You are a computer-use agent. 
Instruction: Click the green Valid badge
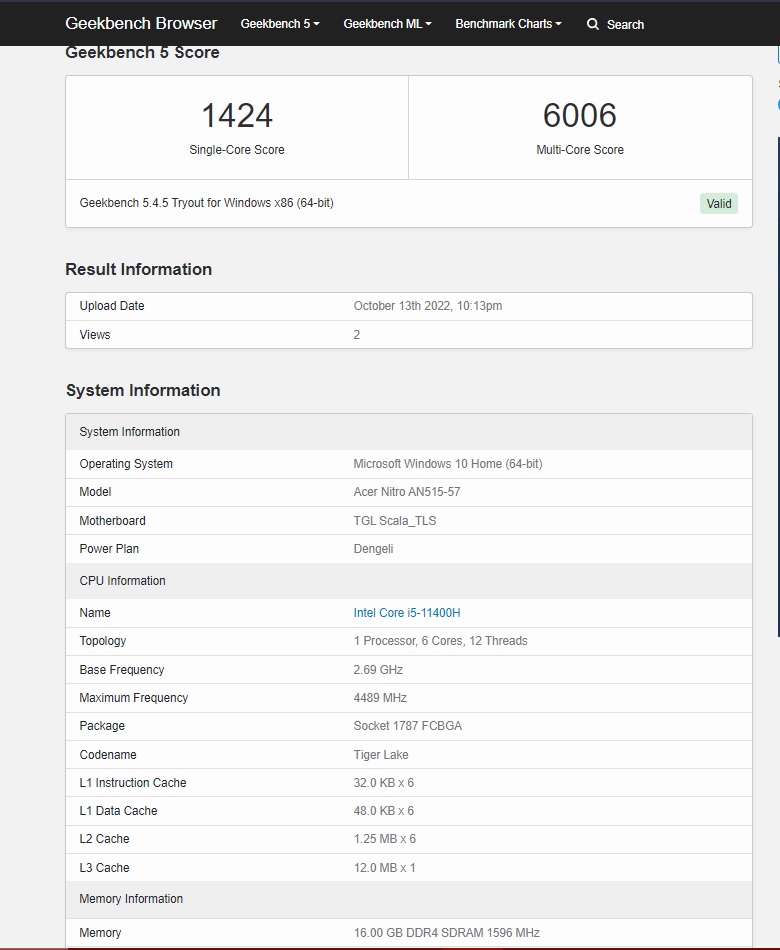(x=719, y=204)
